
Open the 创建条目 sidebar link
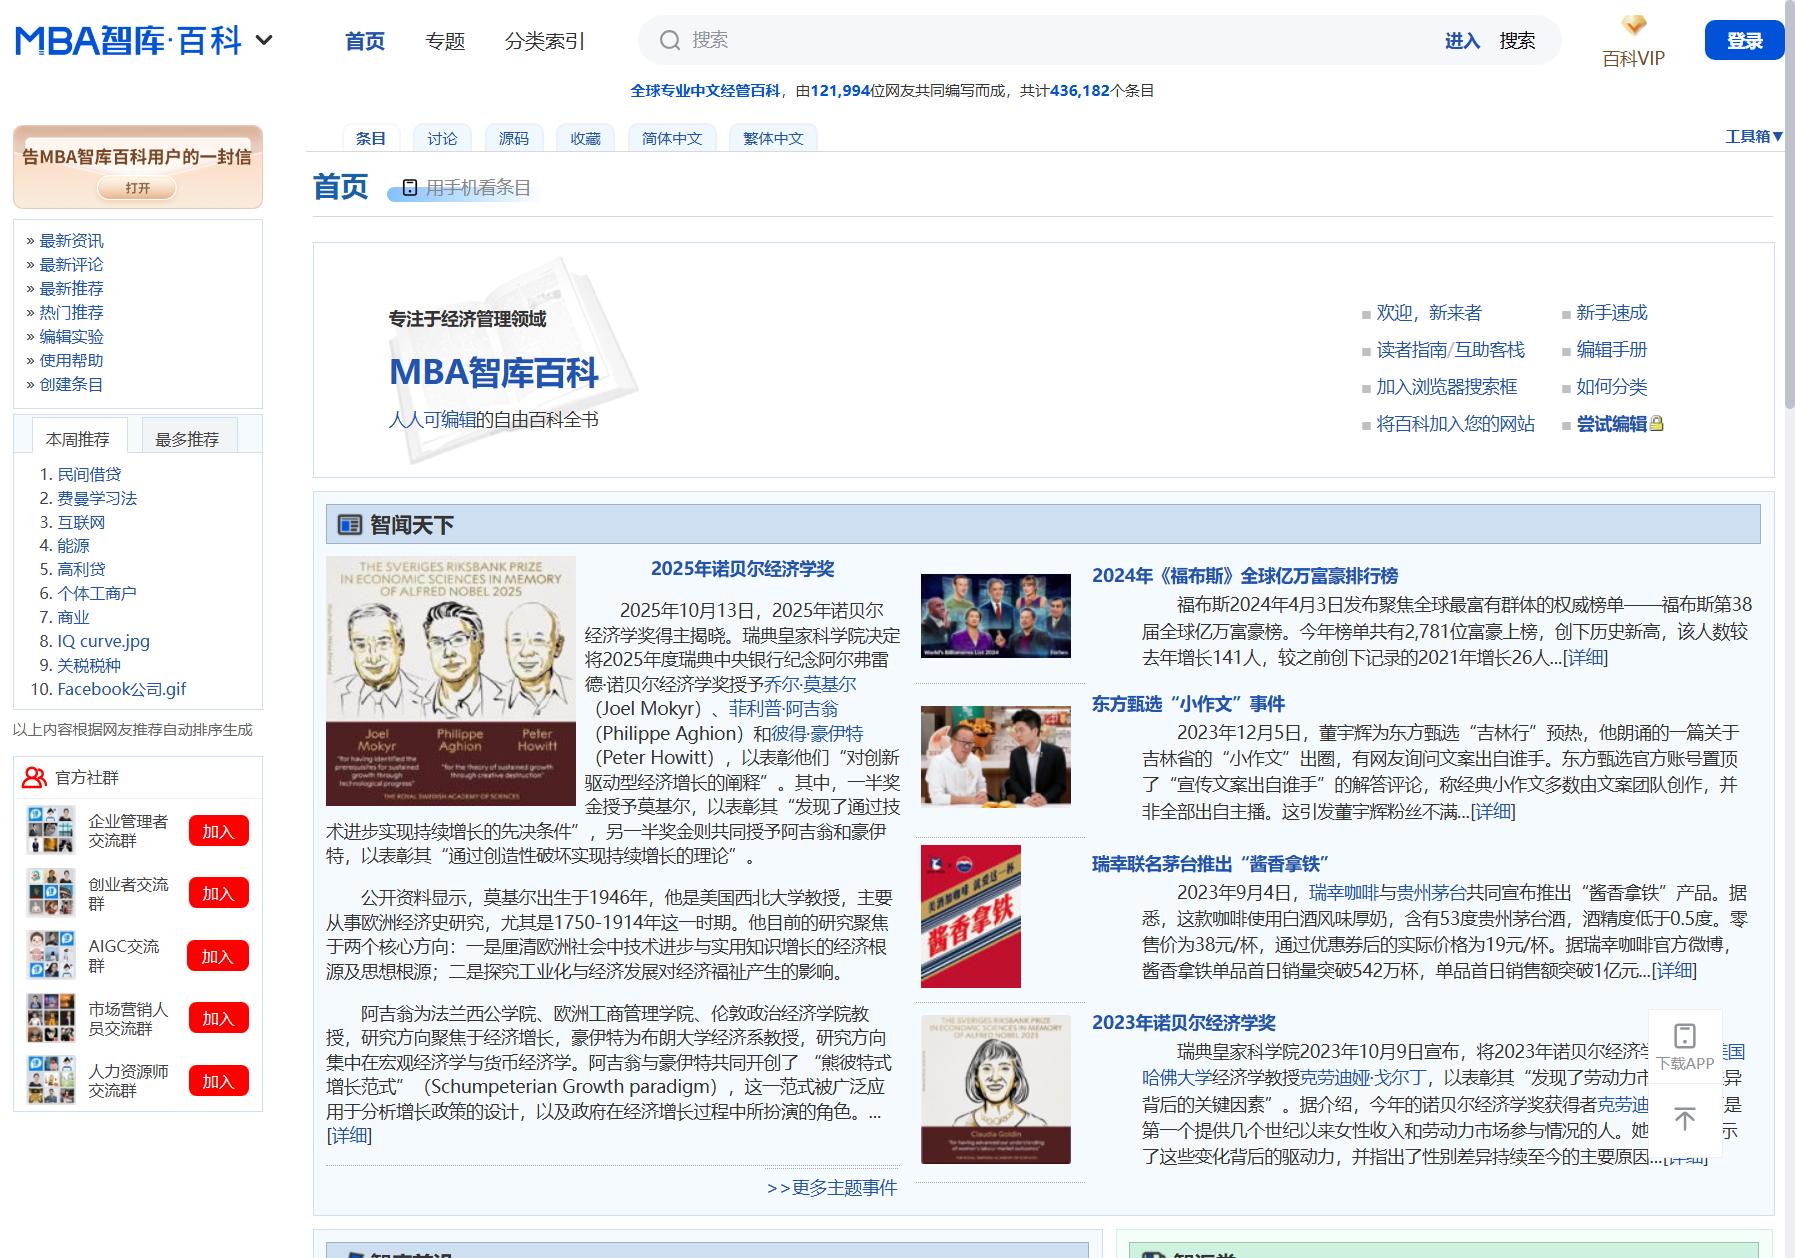tap(71, 385)
